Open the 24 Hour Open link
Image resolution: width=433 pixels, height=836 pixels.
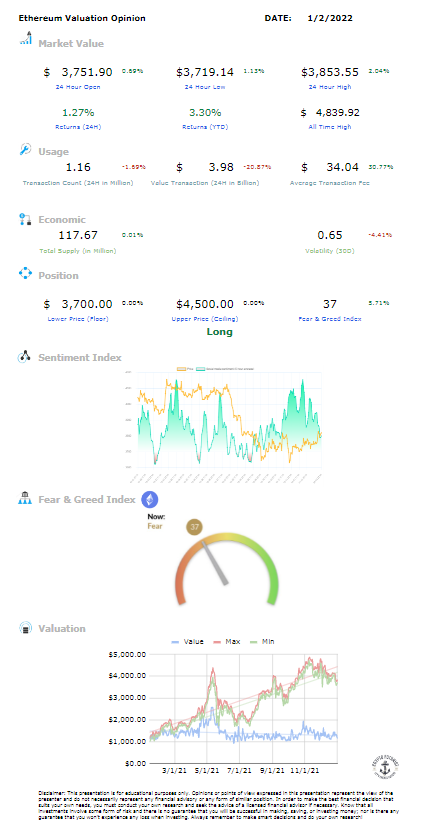point(78,86)
